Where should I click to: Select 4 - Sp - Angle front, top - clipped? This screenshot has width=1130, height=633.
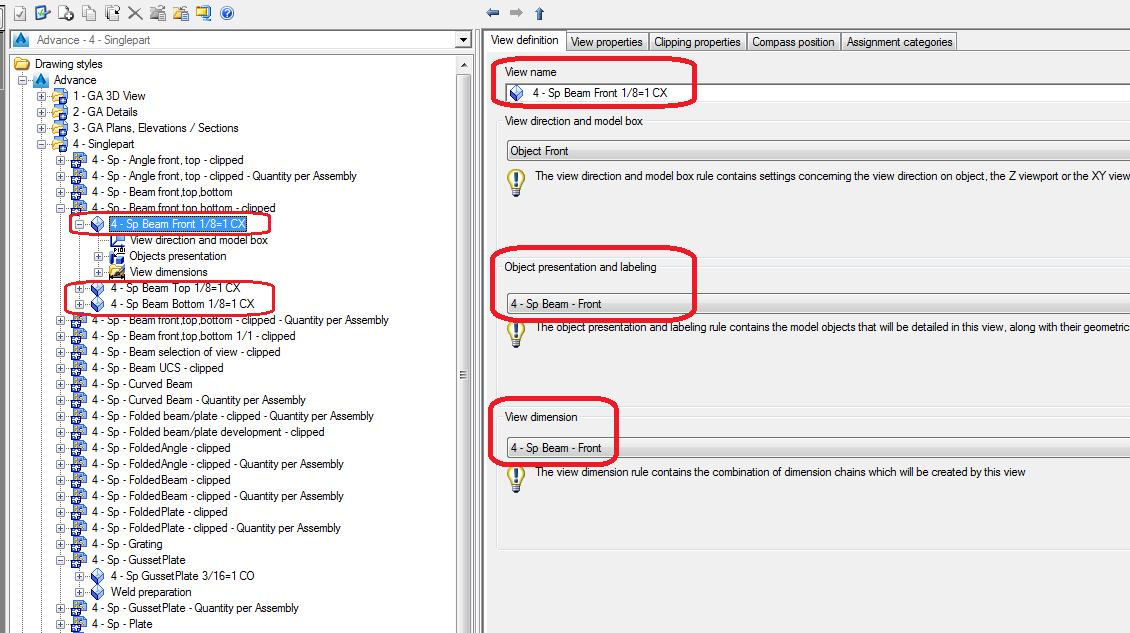pos(167,160)
